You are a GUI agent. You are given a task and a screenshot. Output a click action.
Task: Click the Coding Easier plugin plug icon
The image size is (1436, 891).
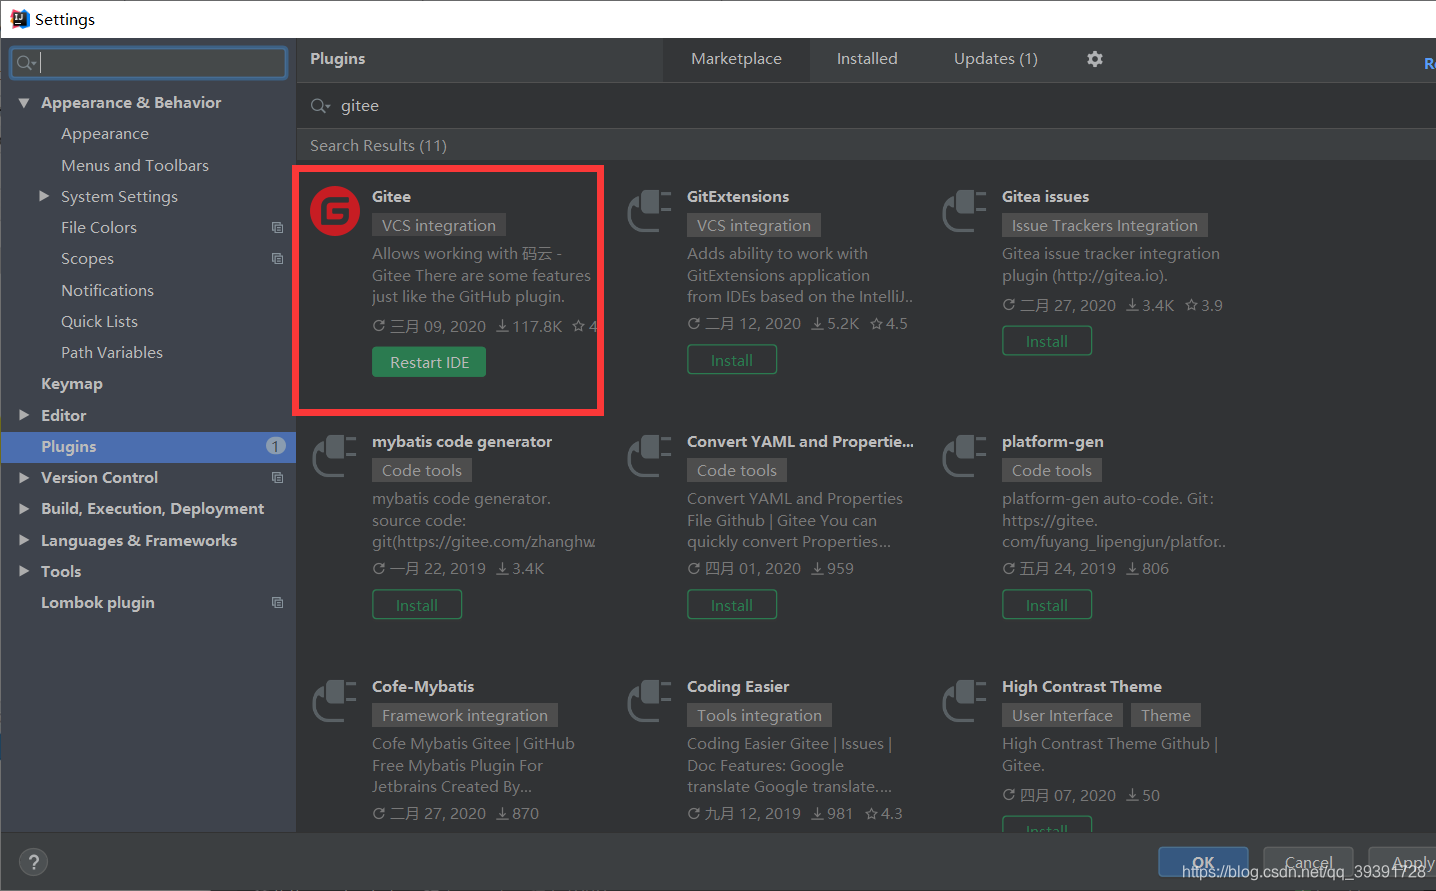click(649, 701)
